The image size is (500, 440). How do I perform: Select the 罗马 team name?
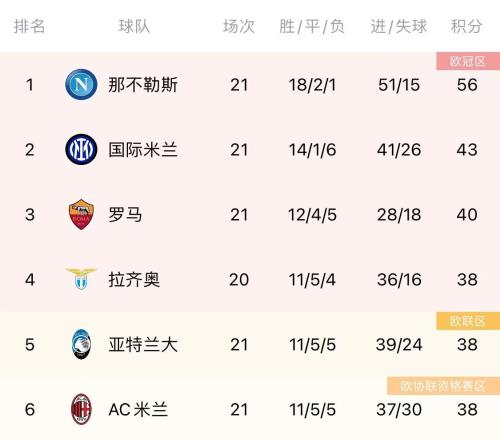pyautogui.click(x=125, y=215)
